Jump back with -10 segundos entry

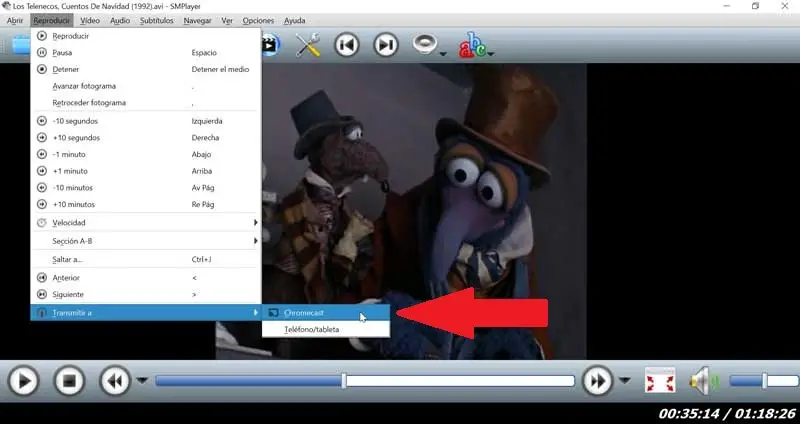click(146, 121)
